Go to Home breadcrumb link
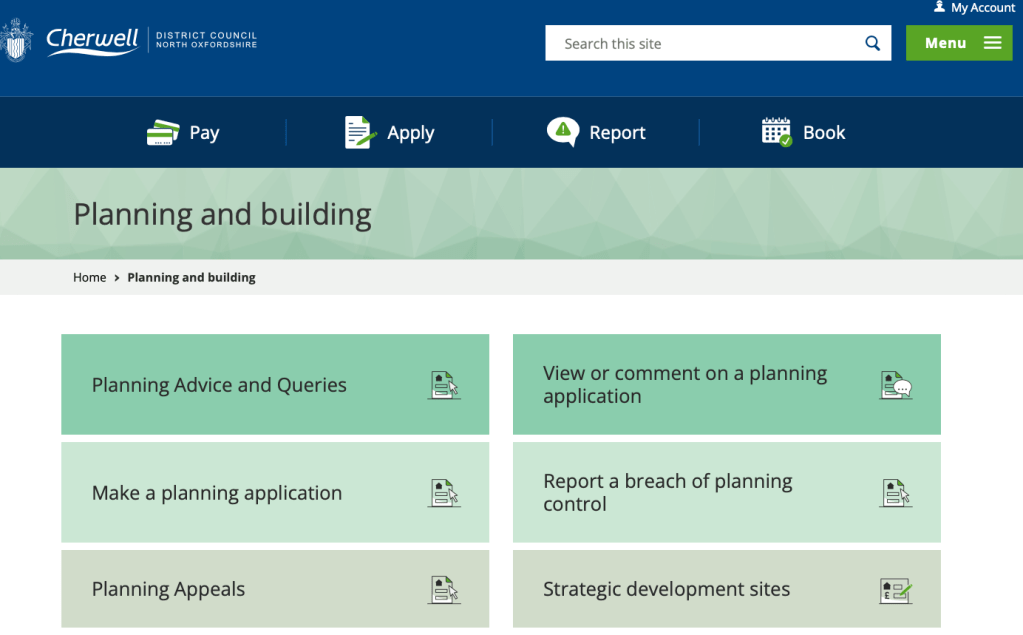The height and width of the screenshot is (635, 1023). click(x=89, y=277)
